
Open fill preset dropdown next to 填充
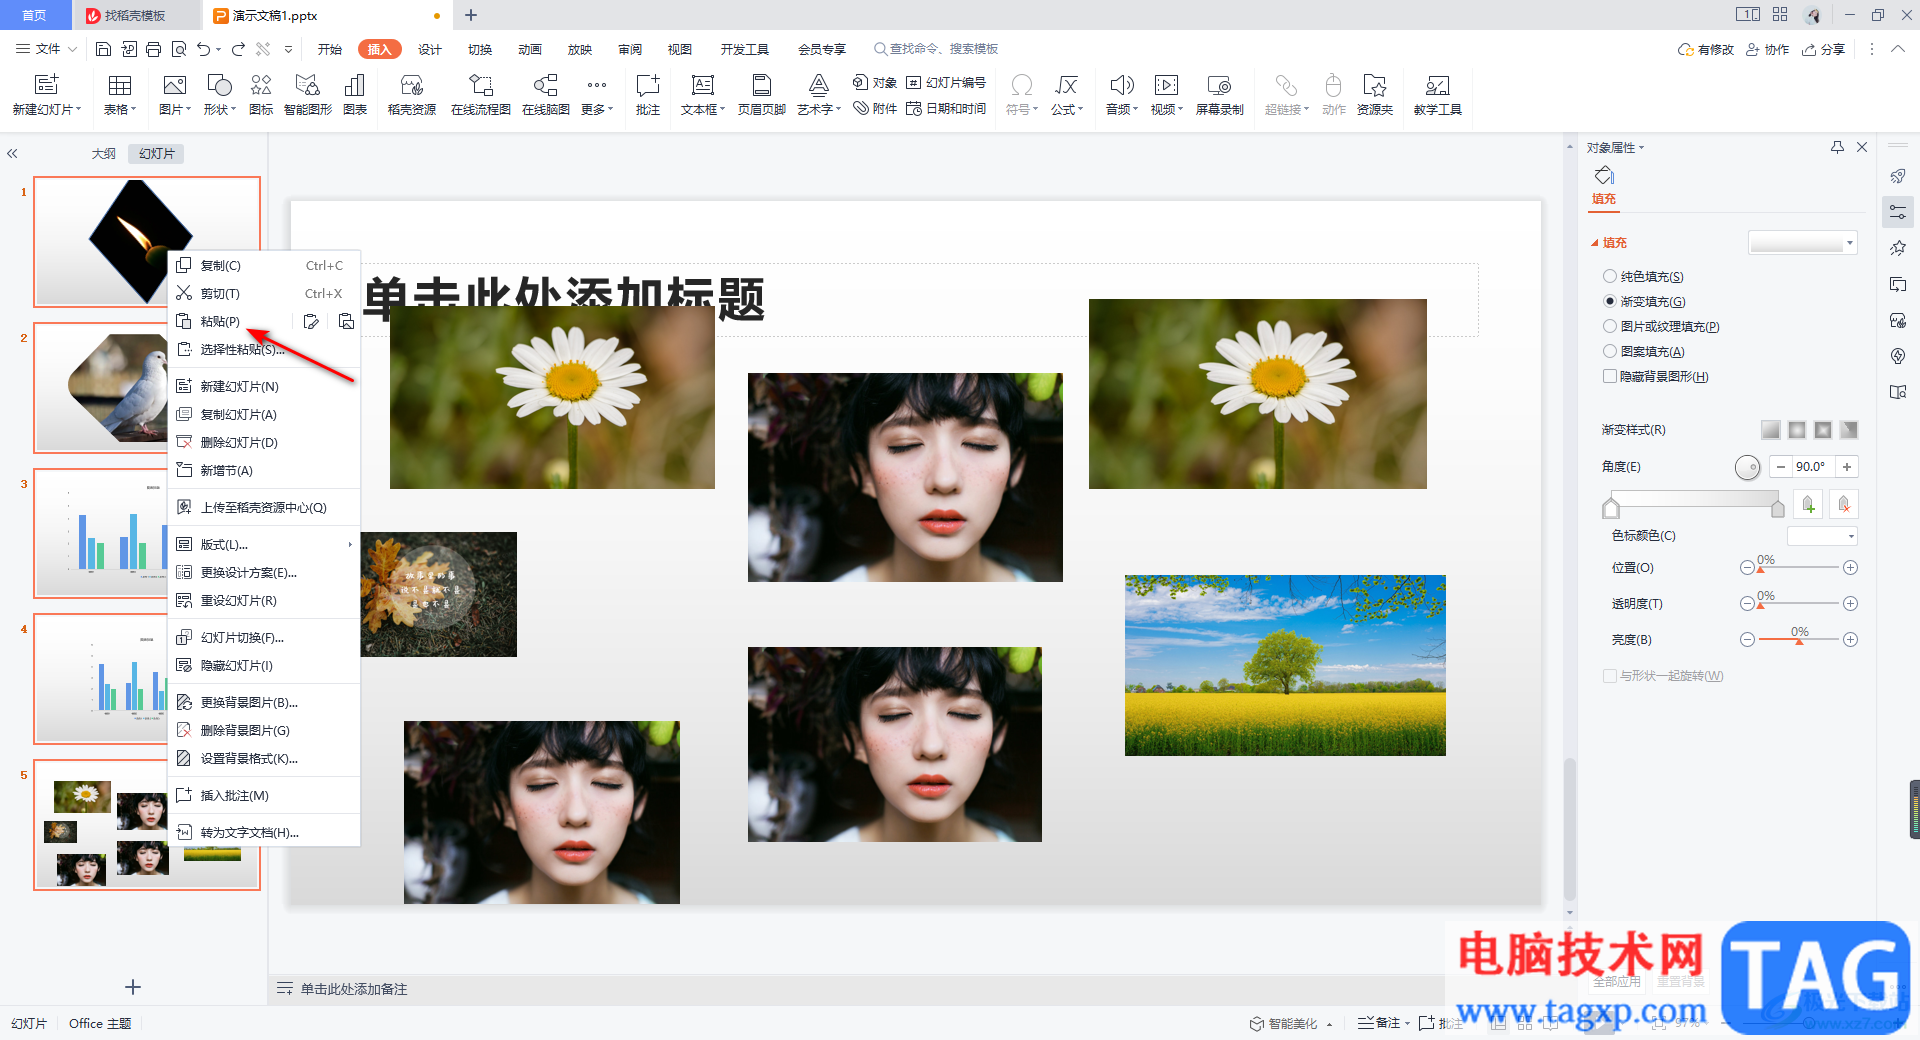point(1803,243)
